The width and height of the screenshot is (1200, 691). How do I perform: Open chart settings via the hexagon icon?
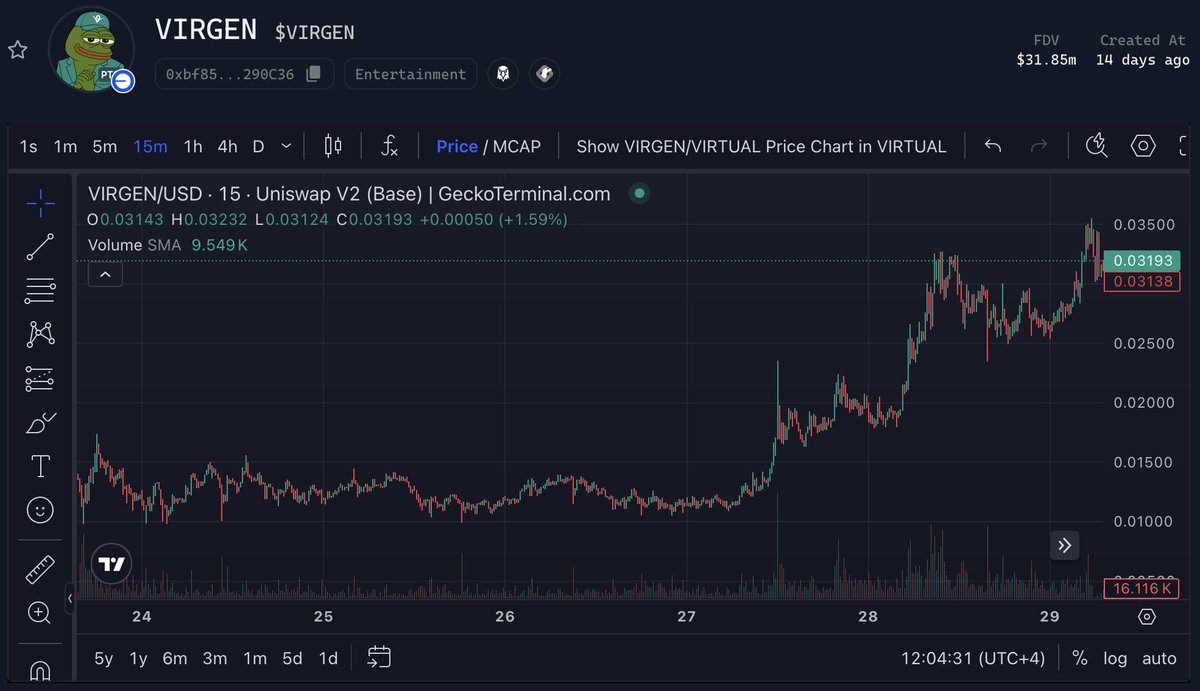coord(1143,146)
